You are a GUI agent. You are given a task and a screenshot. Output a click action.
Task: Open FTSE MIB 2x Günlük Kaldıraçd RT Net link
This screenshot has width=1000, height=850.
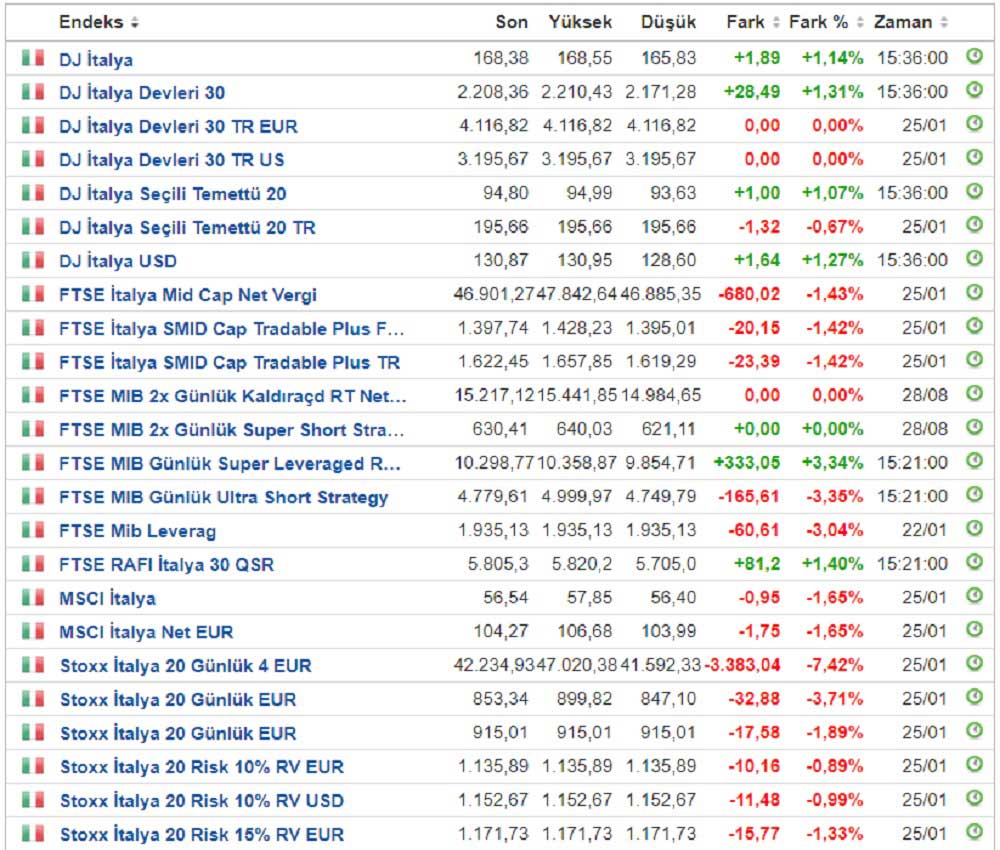point(233,397)
